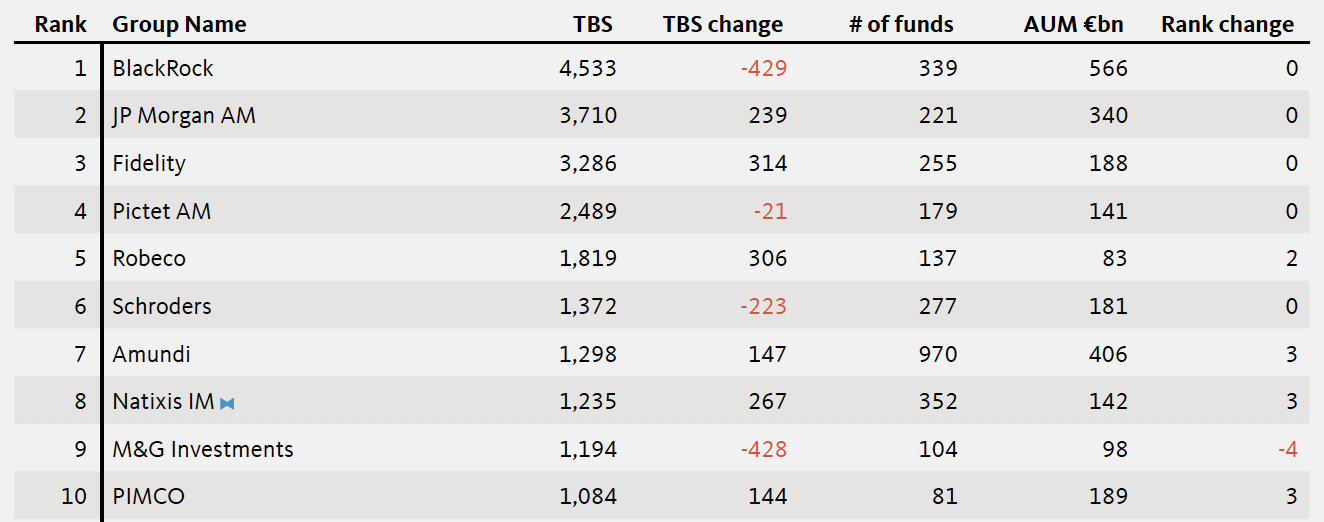The image size is (1324, 522).
Task: Click the TBS change column header
Action: [x=722, y=25]
